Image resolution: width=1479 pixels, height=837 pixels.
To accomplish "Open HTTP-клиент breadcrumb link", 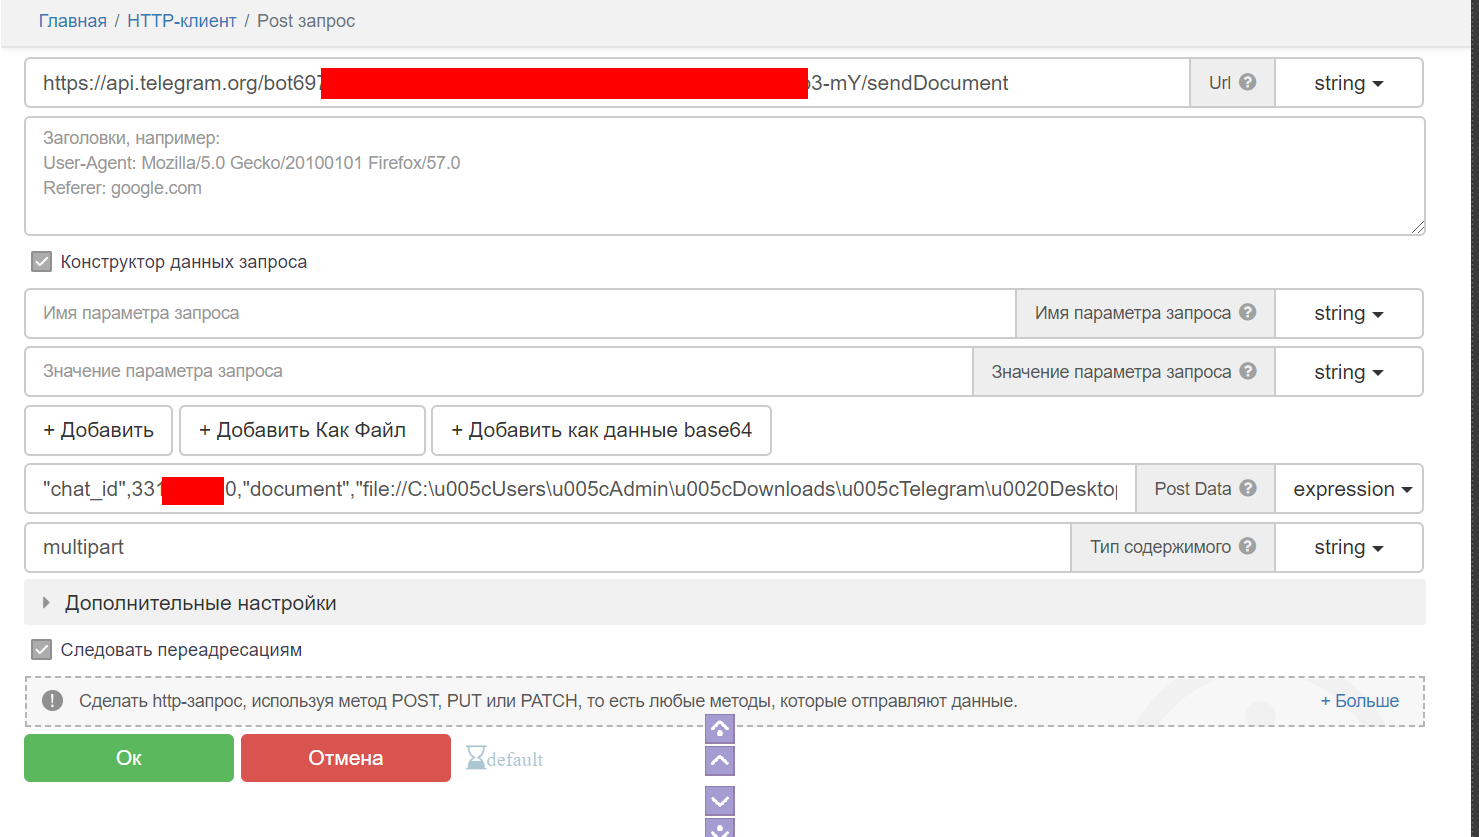I will [x=181, y=21].
